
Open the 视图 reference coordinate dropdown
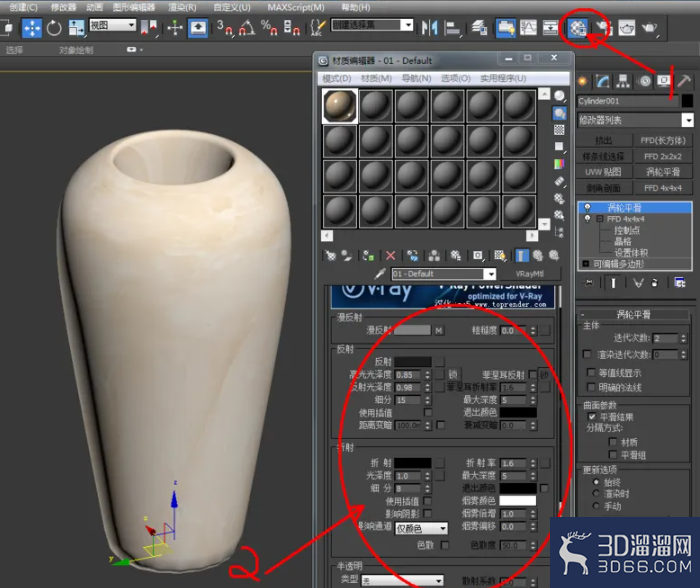pos(112,25)
